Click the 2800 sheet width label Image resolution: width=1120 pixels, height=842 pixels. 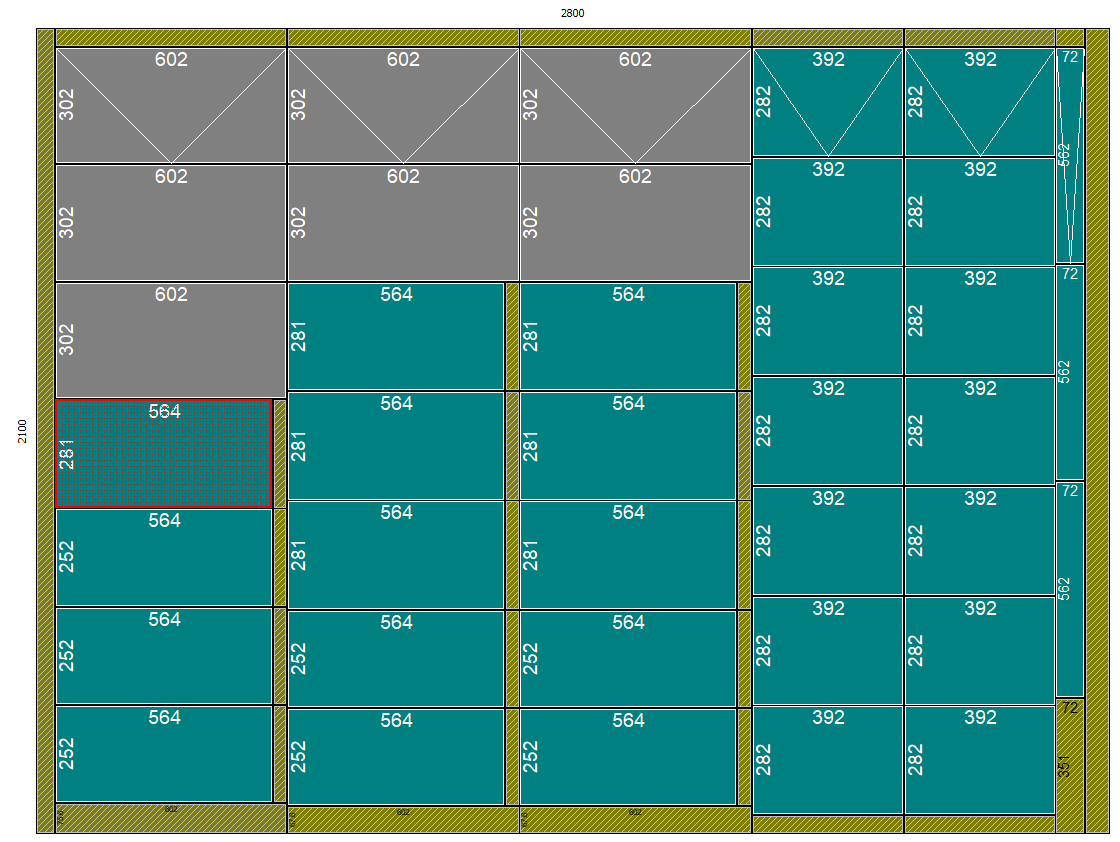pos(572,13)
